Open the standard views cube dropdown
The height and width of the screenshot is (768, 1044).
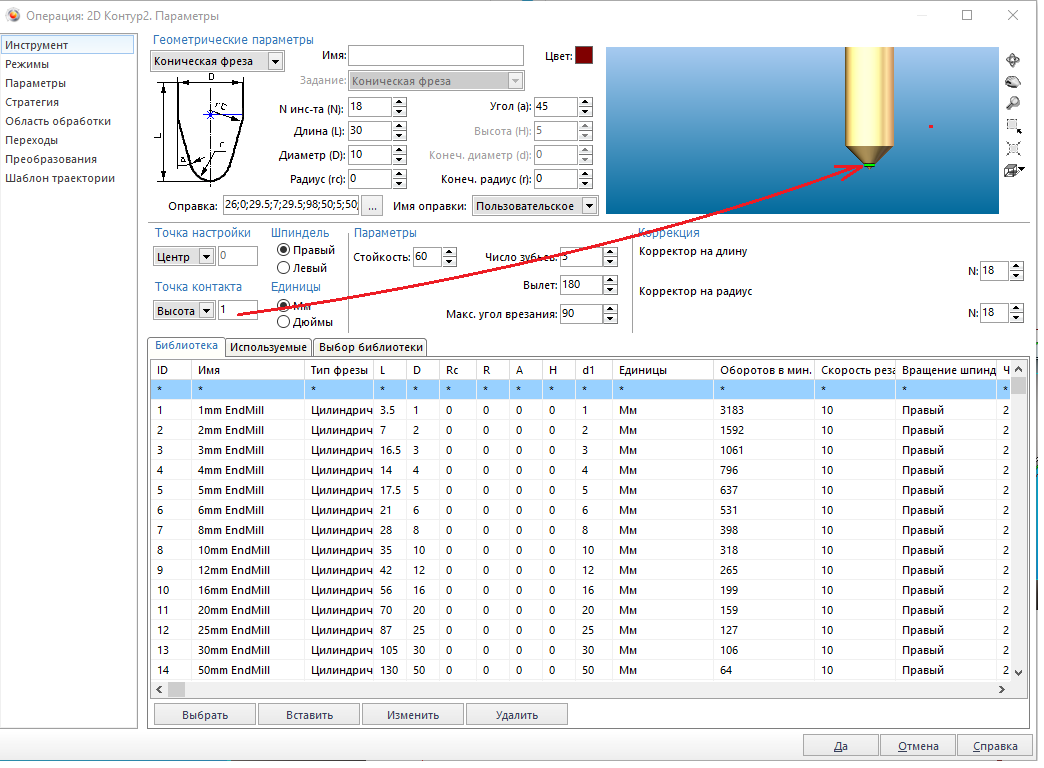coord(1014,171)
